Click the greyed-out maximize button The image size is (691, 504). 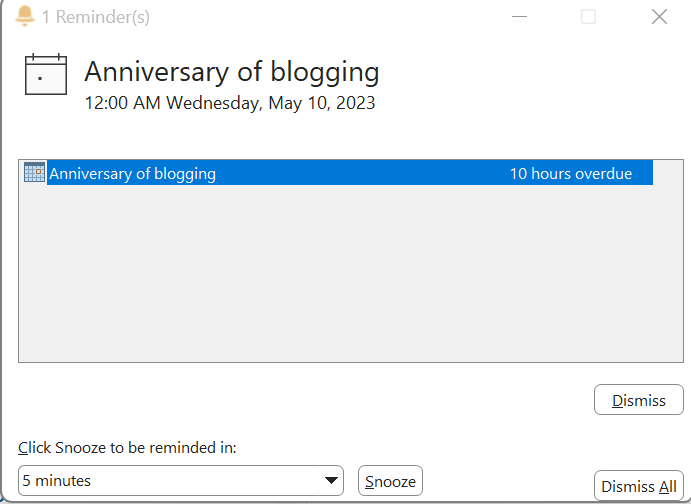click(x=589, y=16)
